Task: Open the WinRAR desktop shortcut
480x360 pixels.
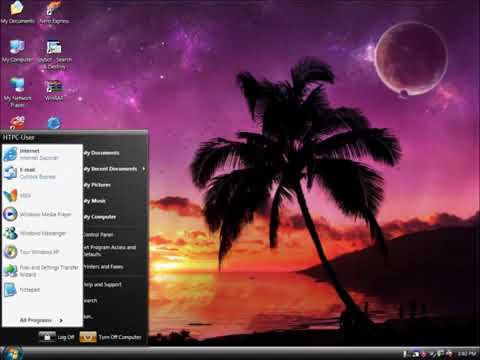Action: [x=54, y=90]
